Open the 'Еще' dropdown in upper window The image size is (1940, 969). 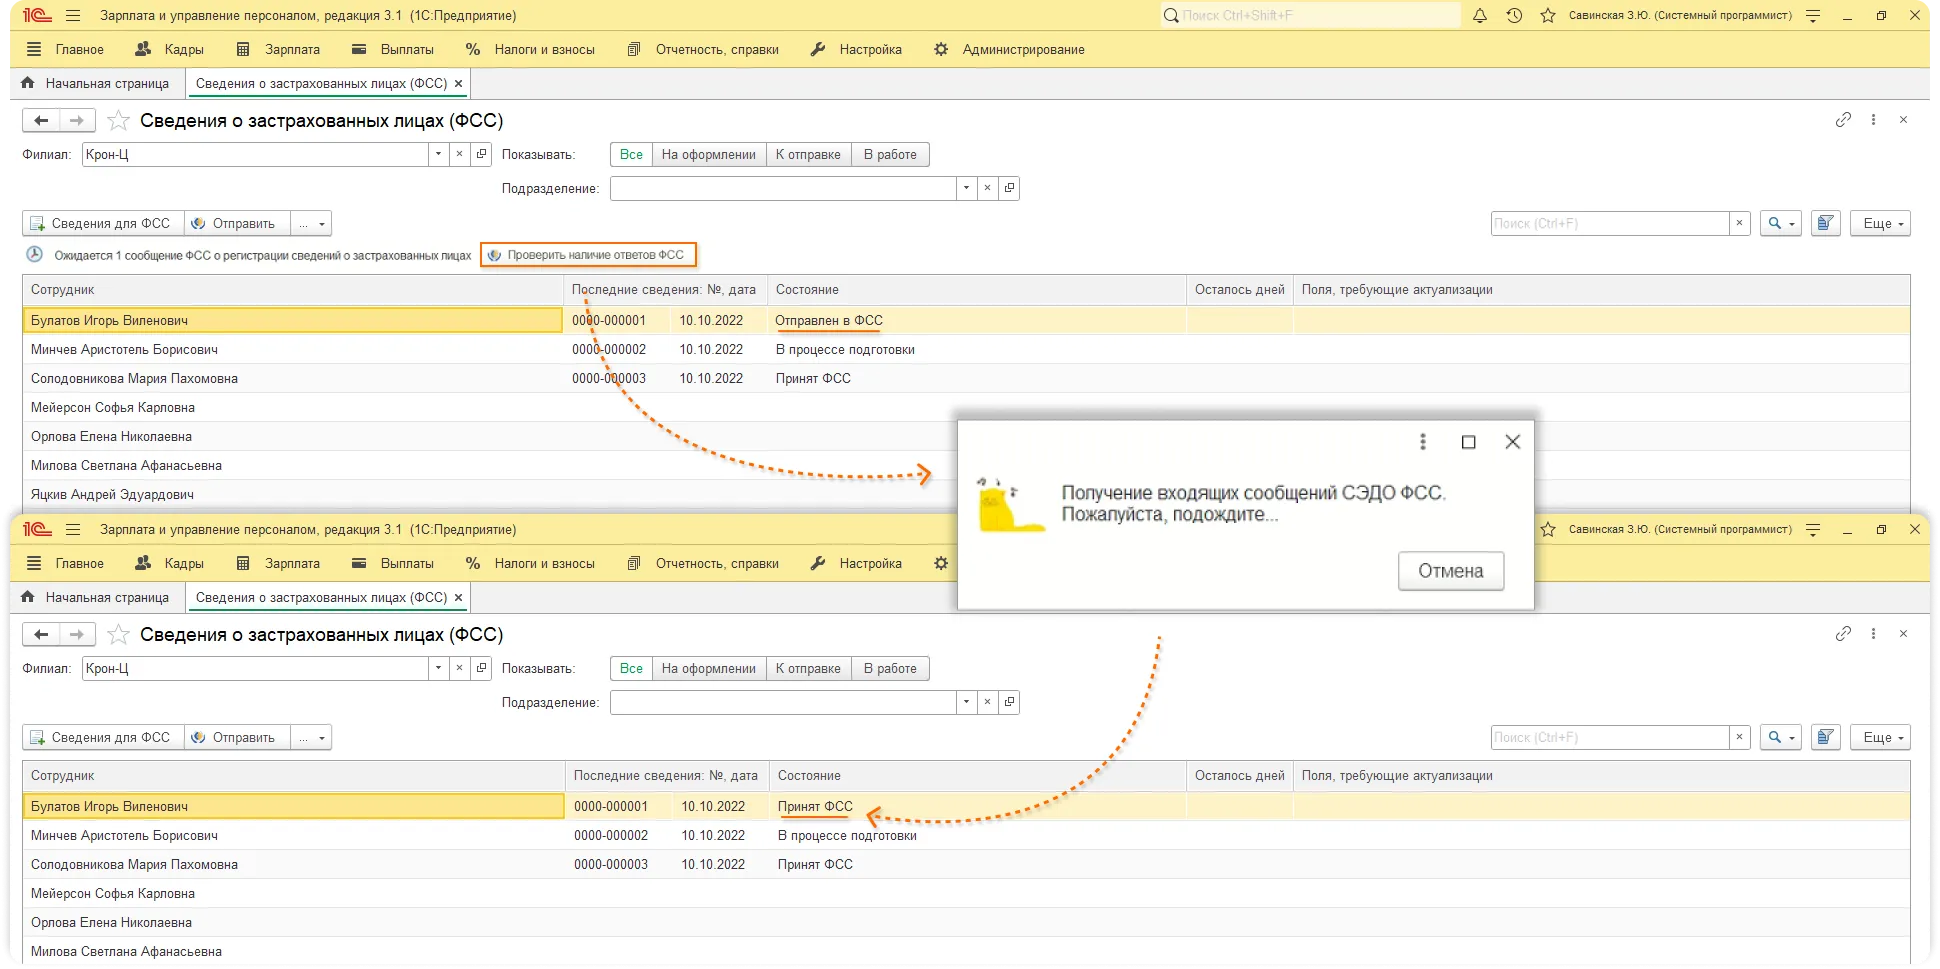coord(1880,224)
